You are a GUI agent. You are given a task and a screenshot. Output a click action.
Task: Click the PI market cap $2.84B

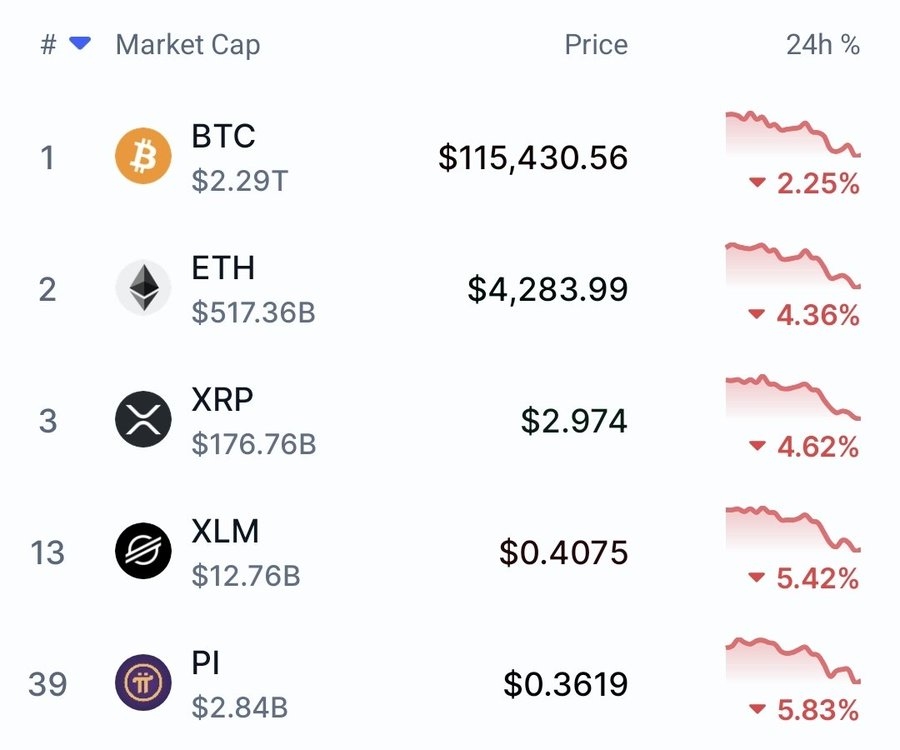[239, 707]
